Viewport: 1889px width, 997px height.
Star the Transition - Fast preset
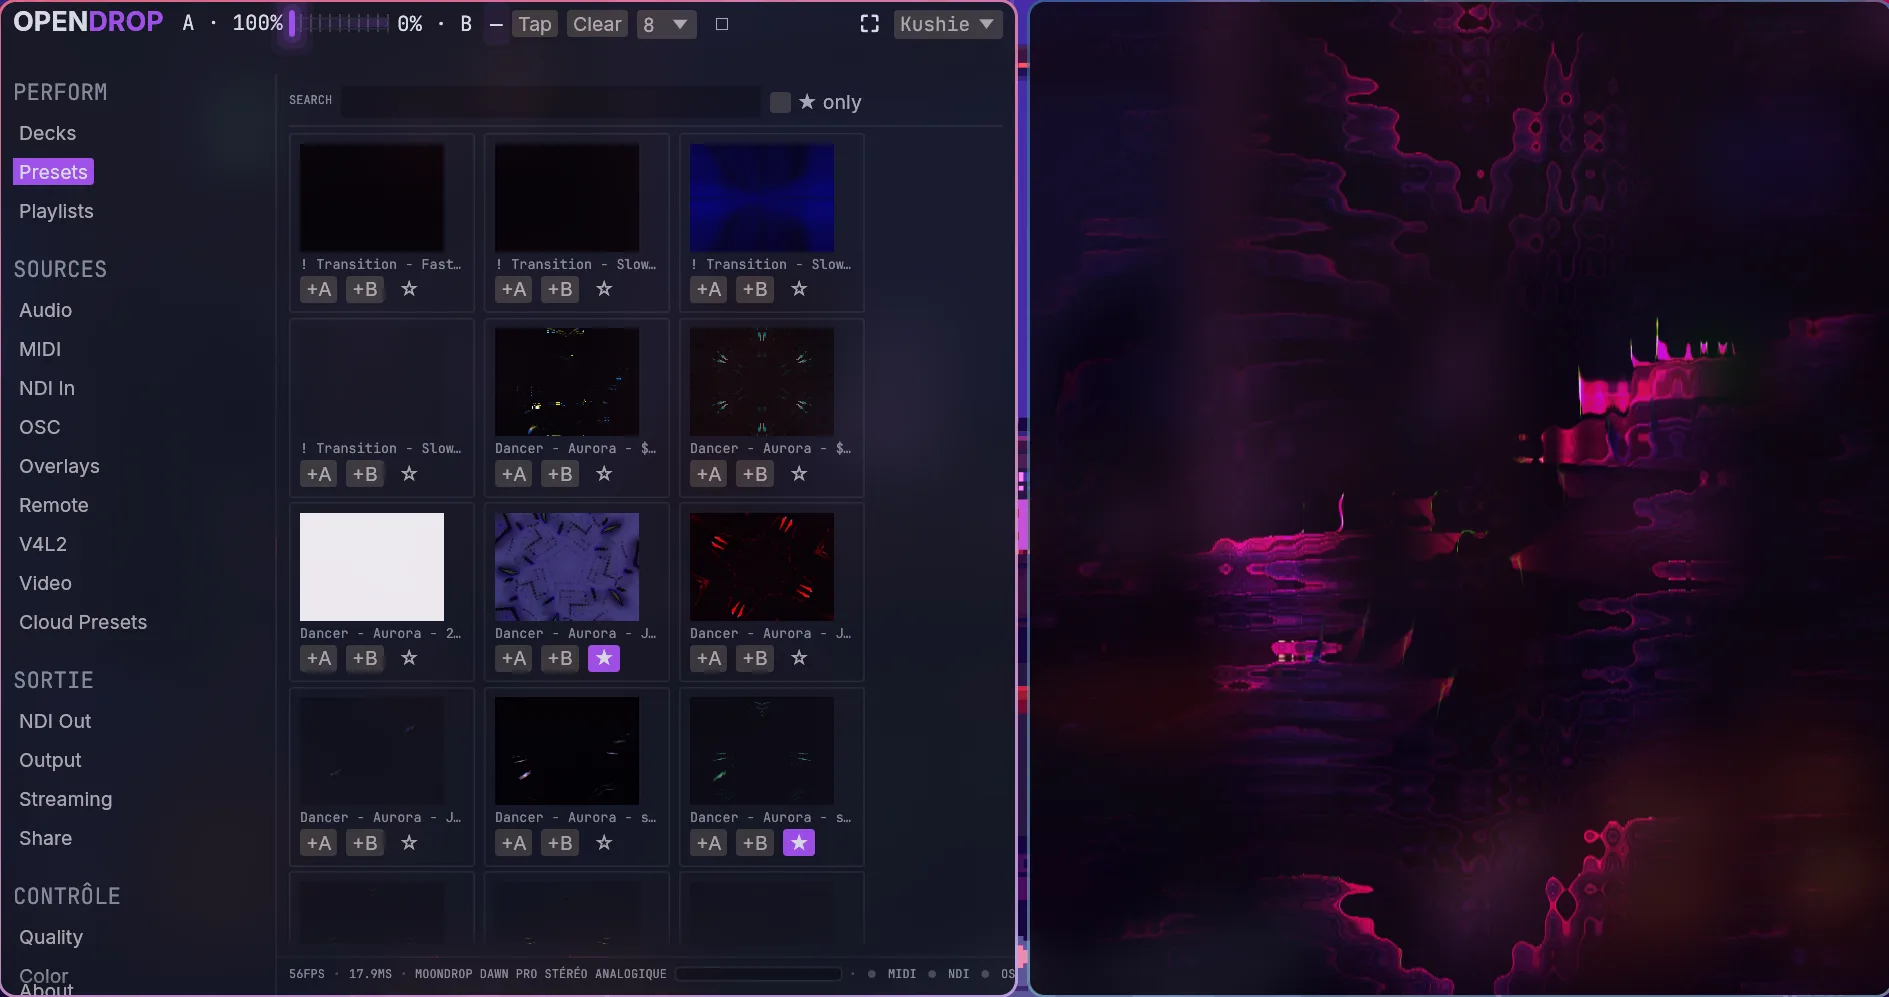[409, 289]
